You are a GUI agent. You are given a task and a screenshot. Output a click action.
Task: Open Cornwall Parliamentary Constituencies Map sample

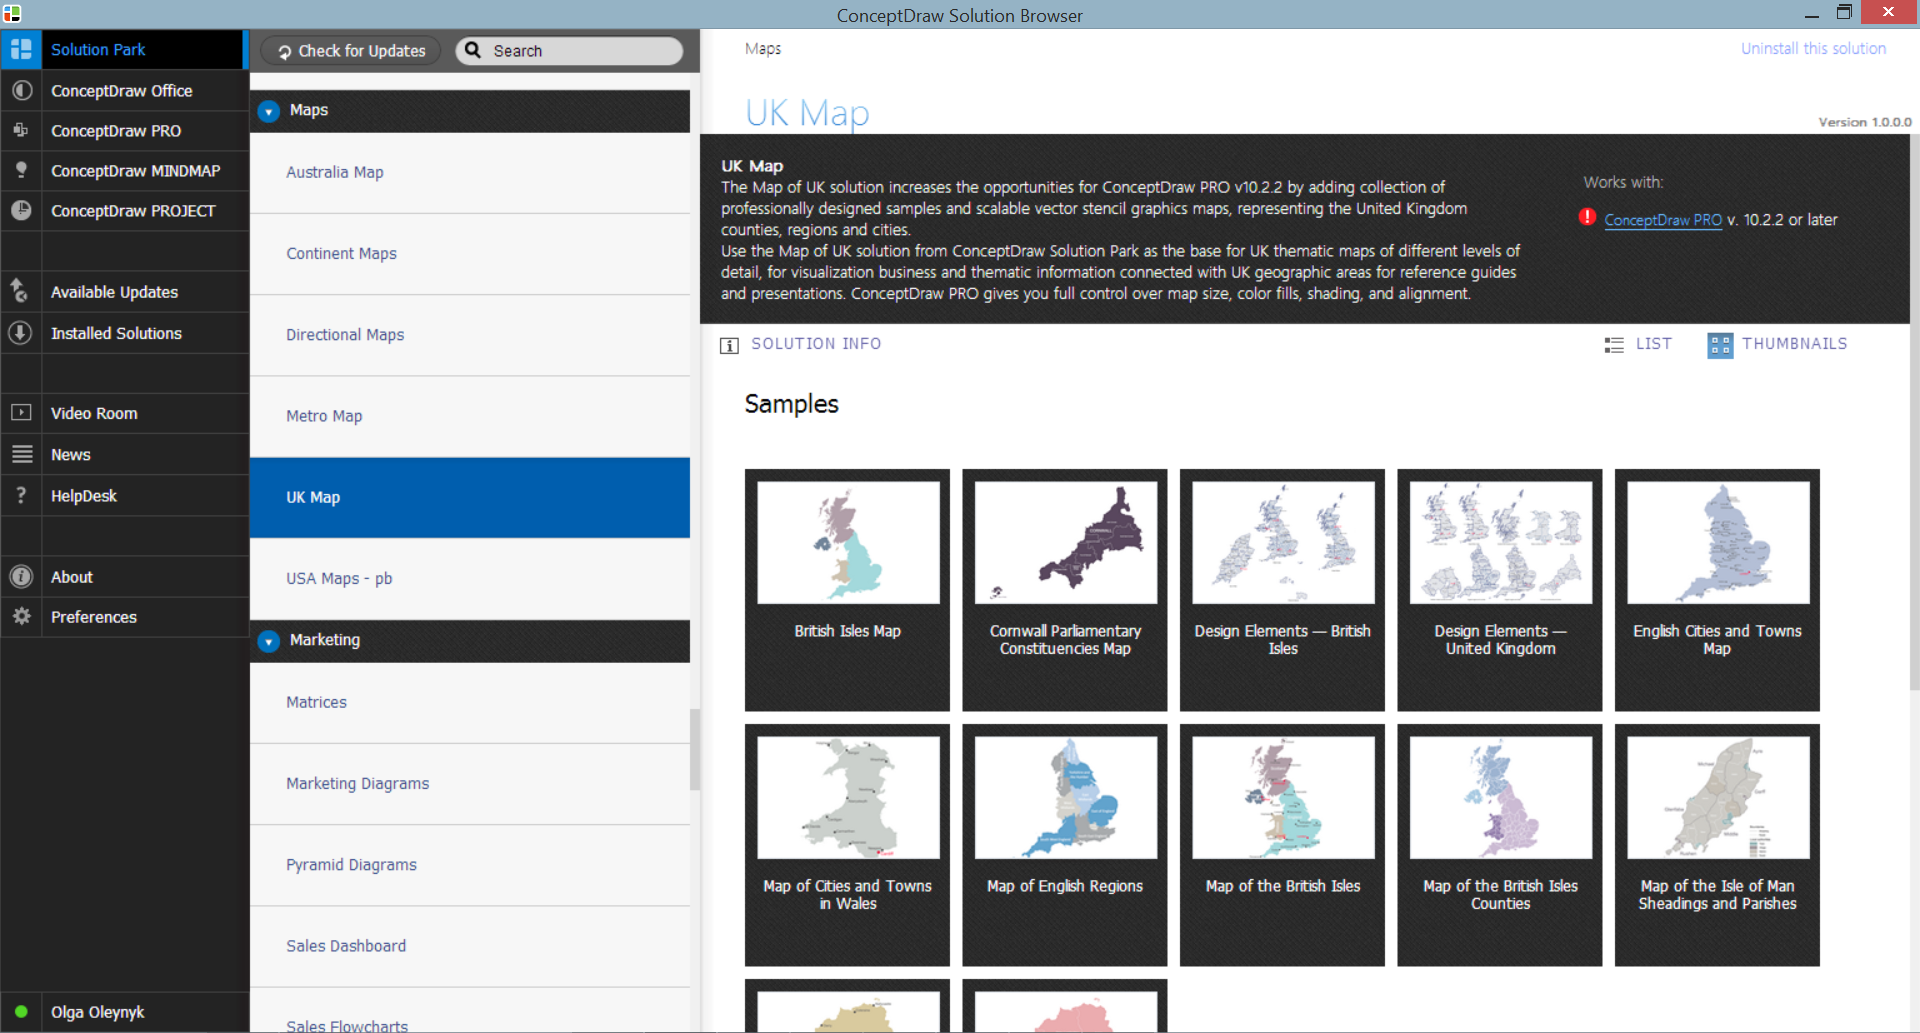tap(1065, 590)
